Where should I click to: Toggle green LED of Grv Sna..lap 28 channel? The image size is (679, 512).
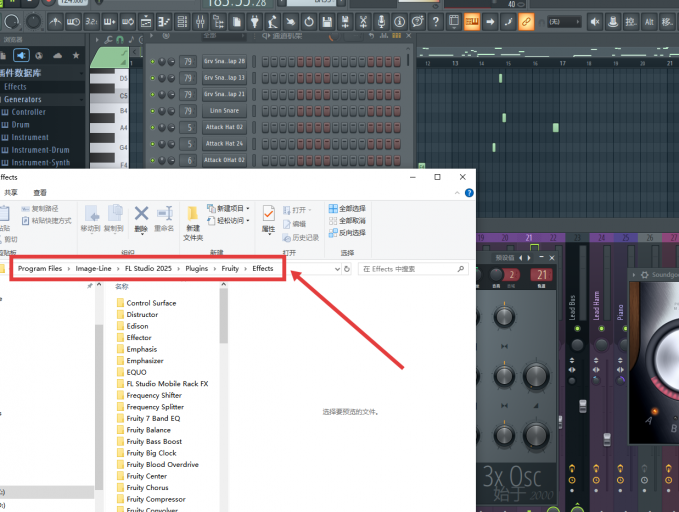152,62
